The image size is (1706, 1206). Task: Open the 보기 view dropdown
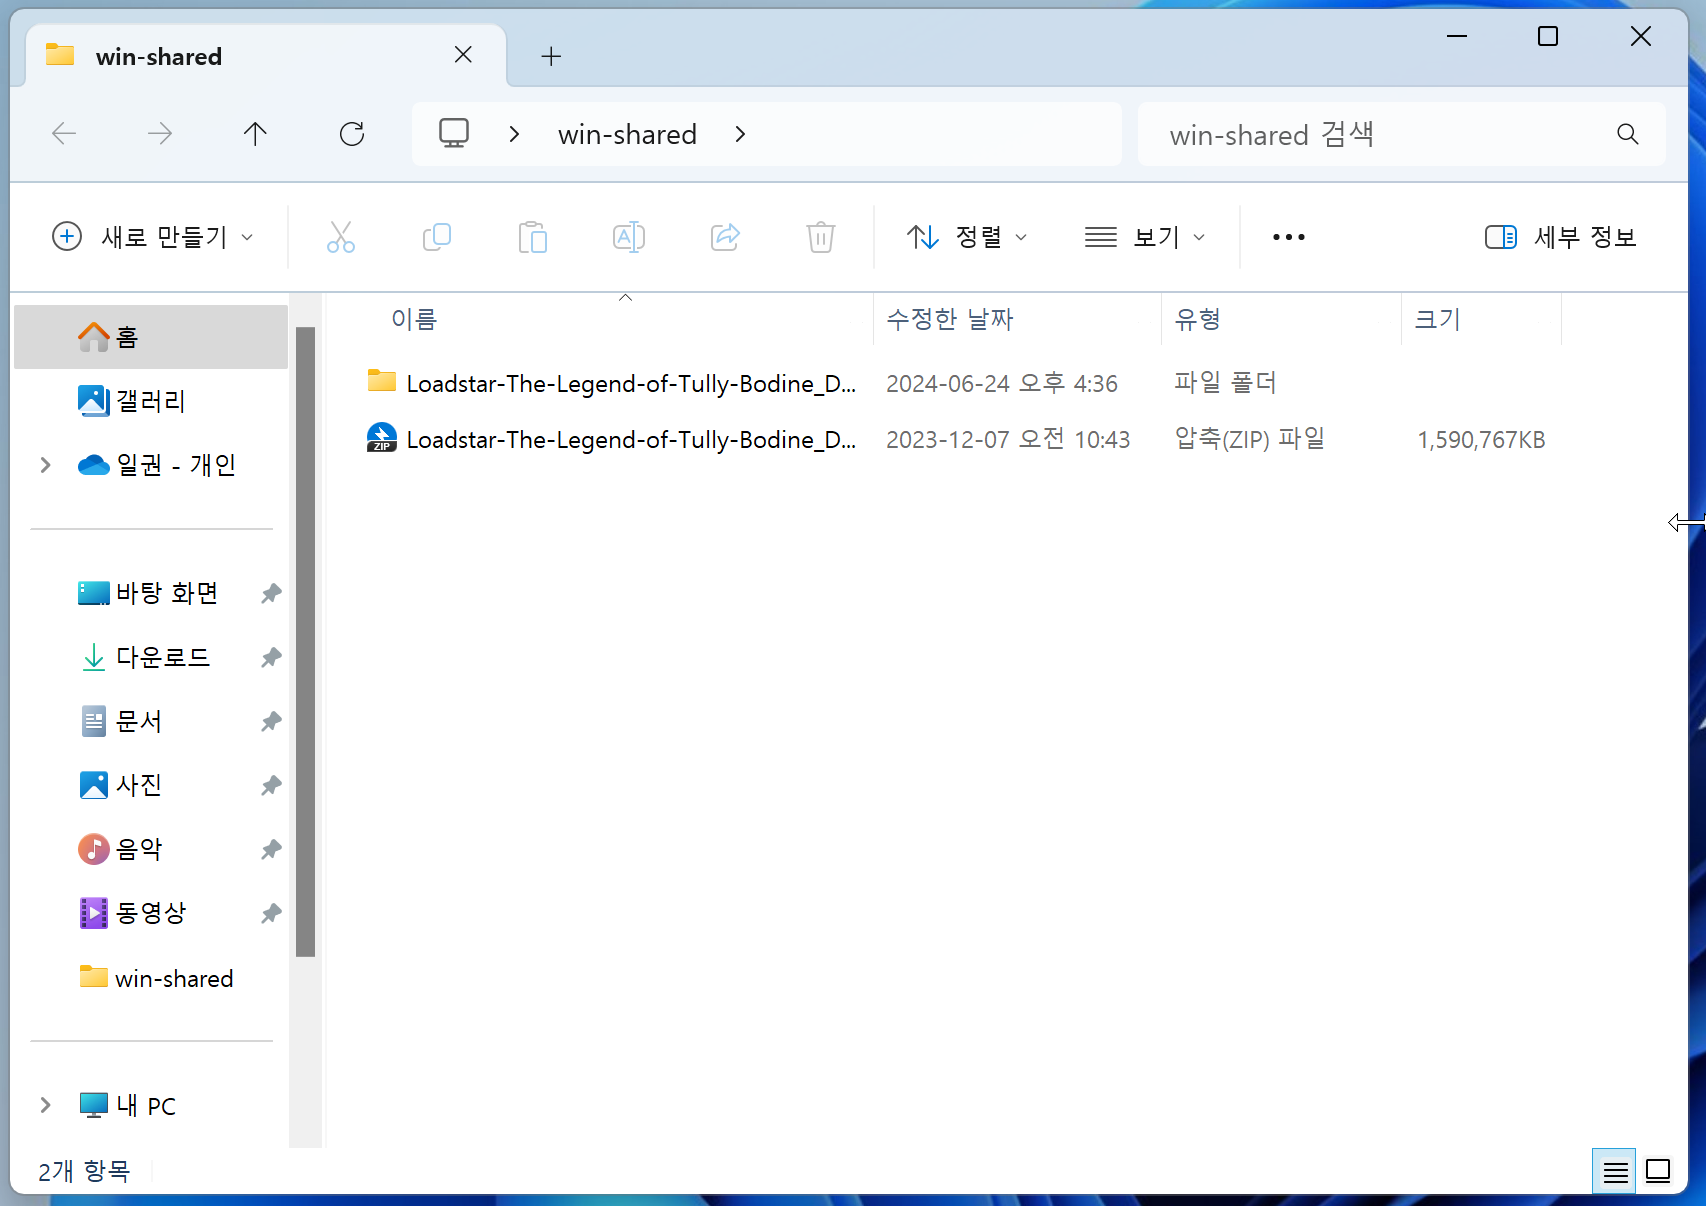tap(1145, 237)
